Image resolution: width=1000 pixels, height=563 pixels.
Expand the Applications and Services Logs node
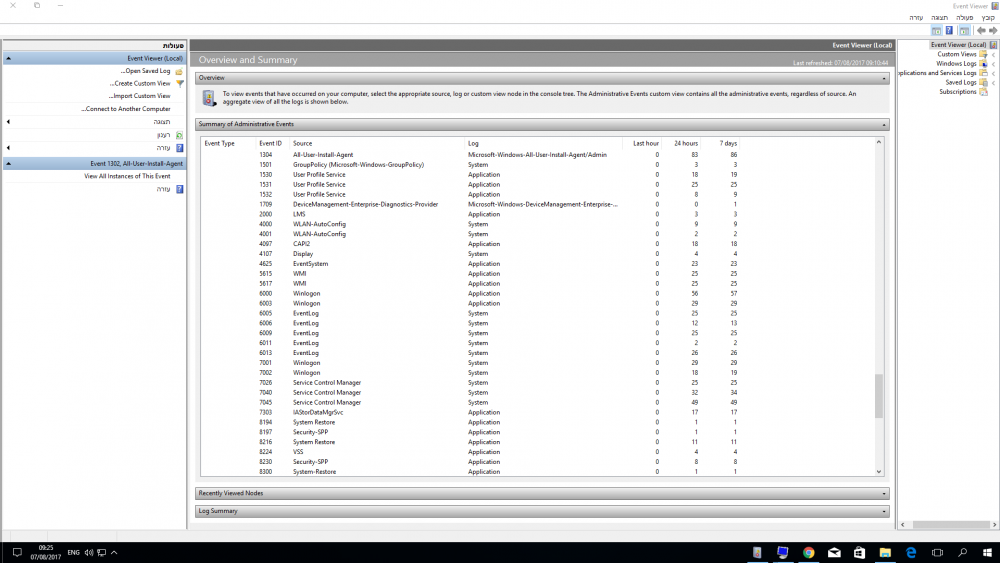click(x=994, y=73)
